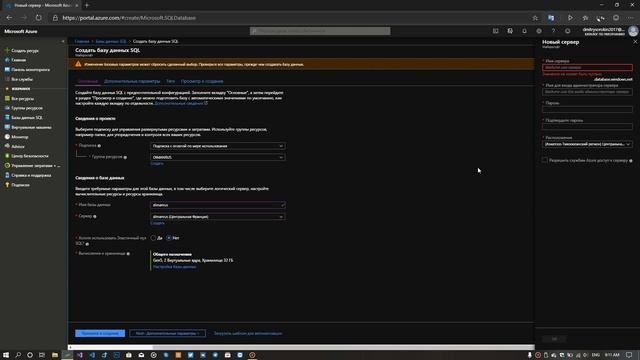Add page to browser favorites star
Image resolution: width=640 pixels, height=360 pixels.
point(535,18)
